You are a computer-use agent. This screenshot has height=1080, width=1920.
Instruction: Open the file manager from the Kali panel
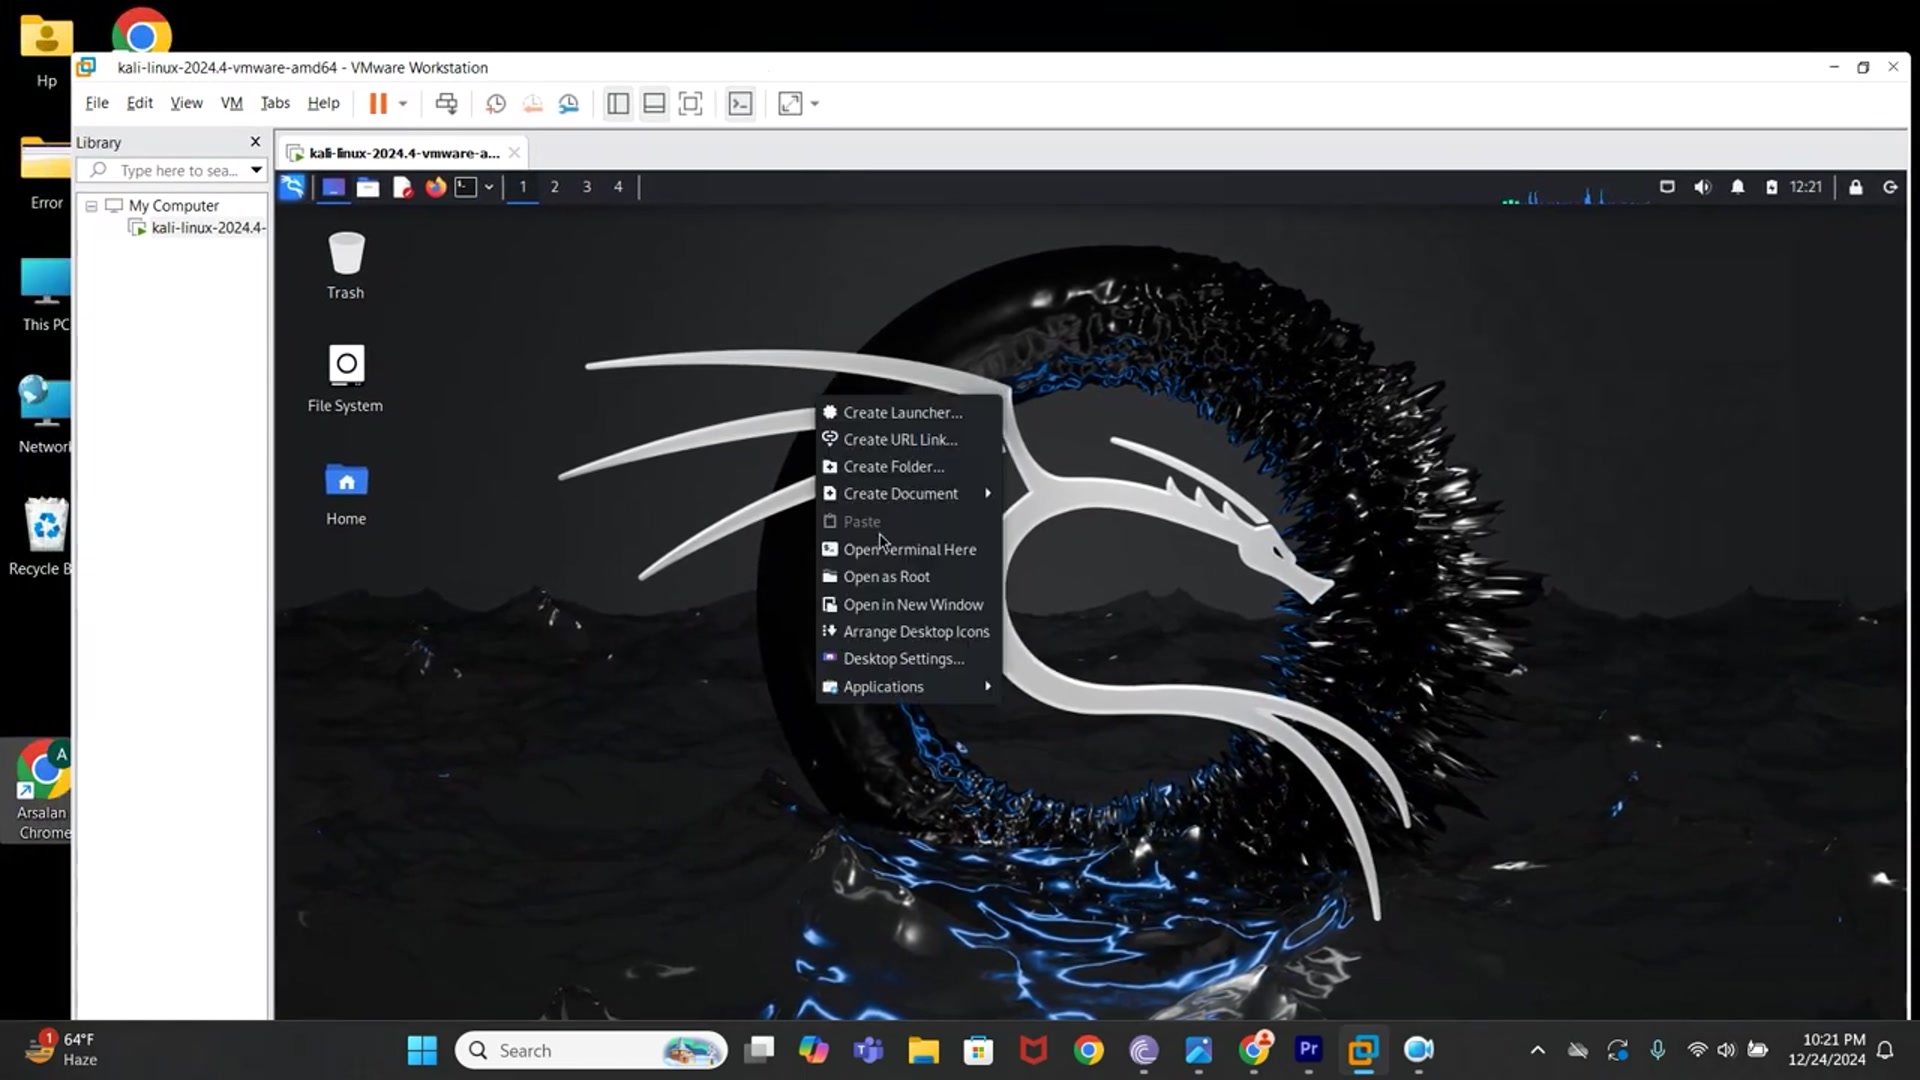click(x=368, y=187)
